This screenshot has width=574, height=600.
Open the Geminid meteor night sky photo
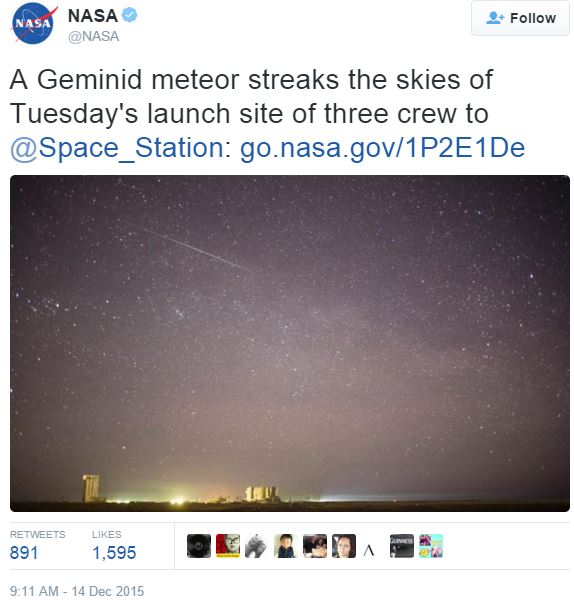tap(290, 343)
